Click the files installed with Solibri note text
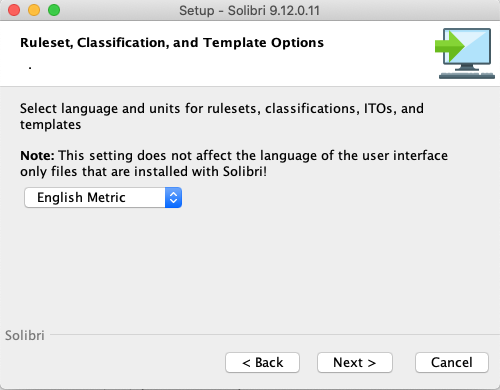The height and width of the screenshot is (390, 500). pyautogui.click(x=143, y=172)
